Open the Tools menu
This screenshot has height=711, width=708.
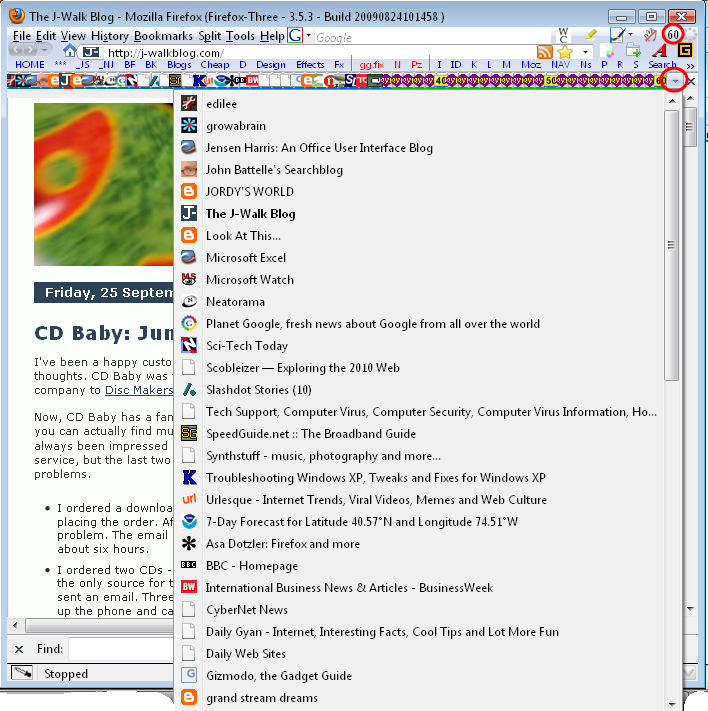pos(240,36)
